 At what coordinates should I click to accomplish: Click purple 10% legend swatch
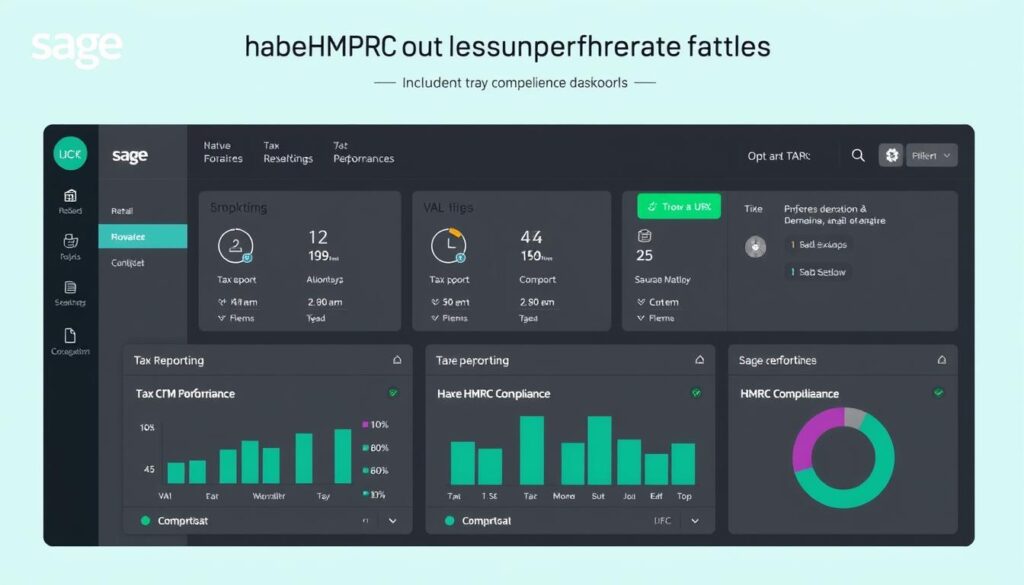click(x=365, y=424)
